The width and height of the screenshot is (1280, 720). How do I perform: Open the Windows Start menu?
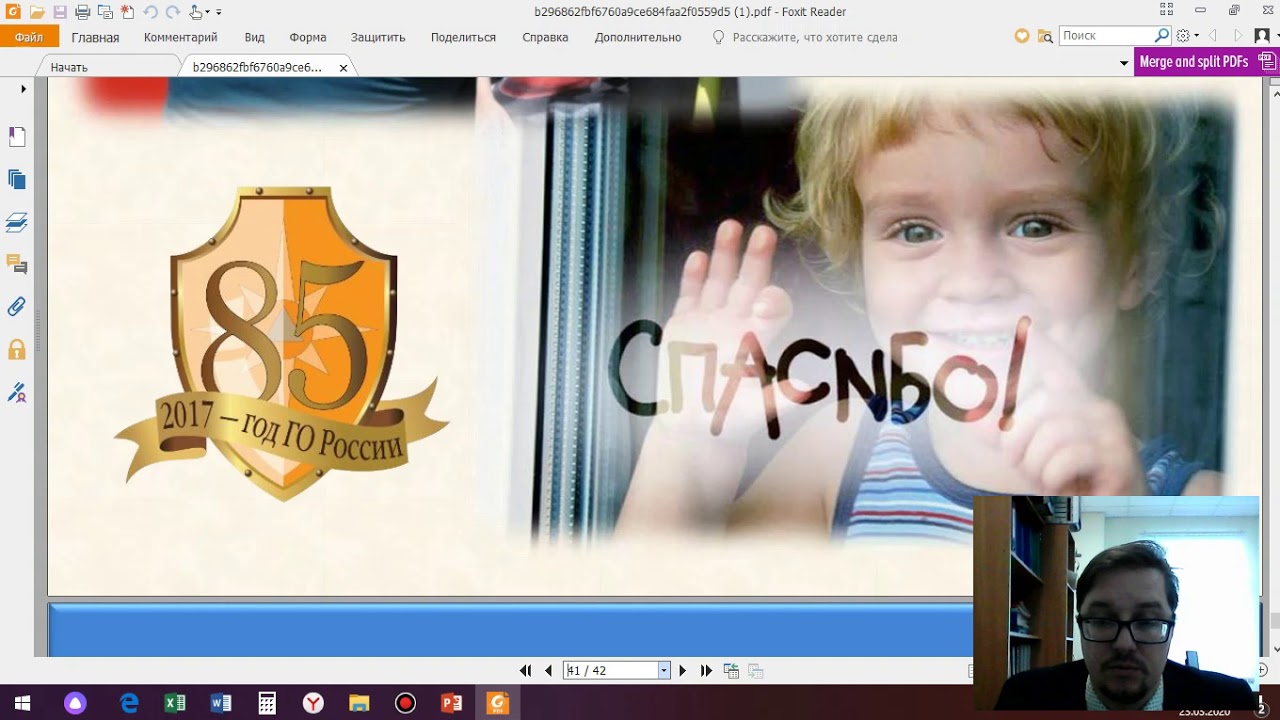click(x=22, y=703)
